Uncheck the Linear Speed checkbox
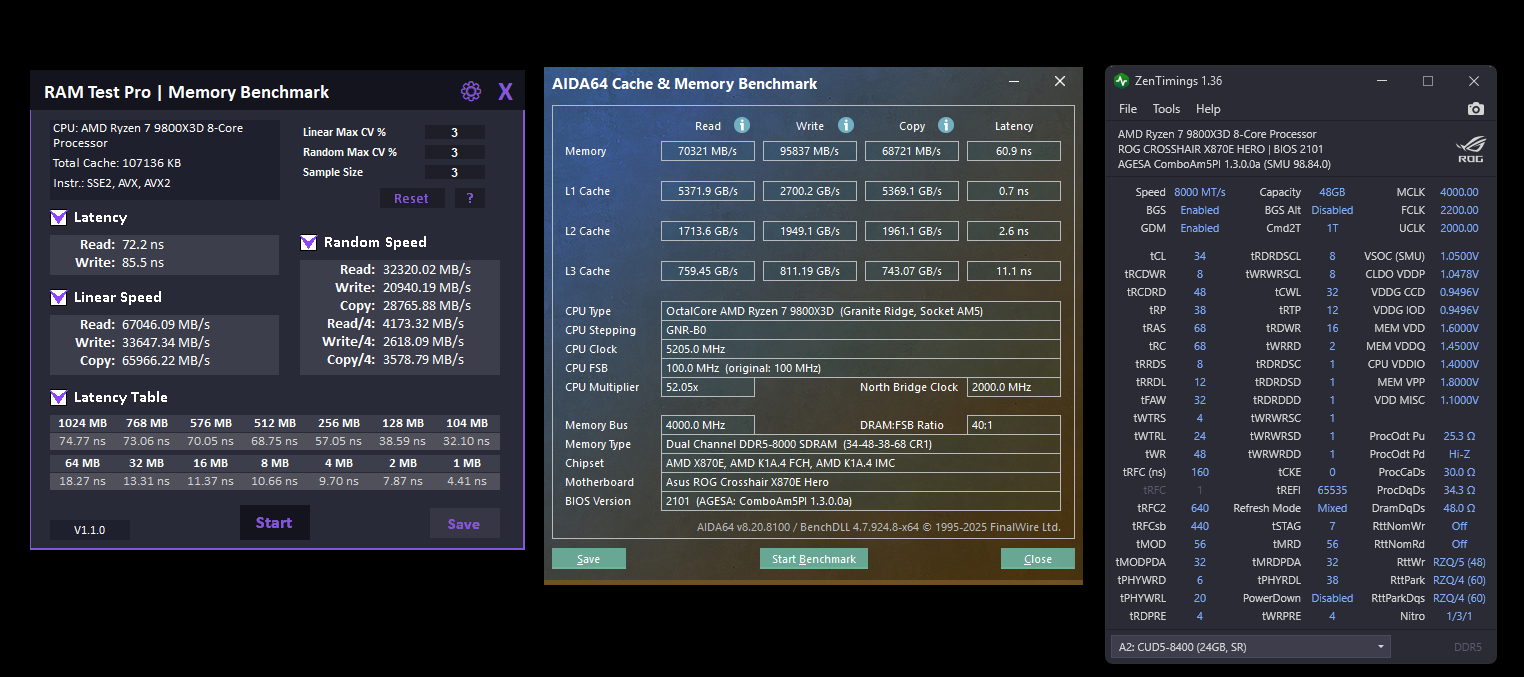 59,298
